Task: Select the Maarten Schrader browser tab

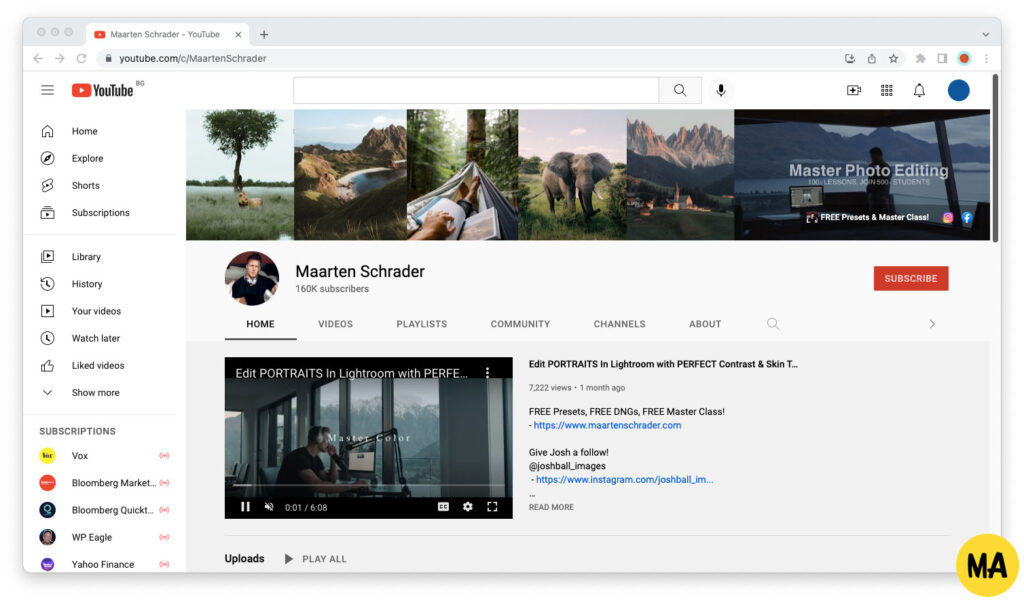Action: point(167,35)
